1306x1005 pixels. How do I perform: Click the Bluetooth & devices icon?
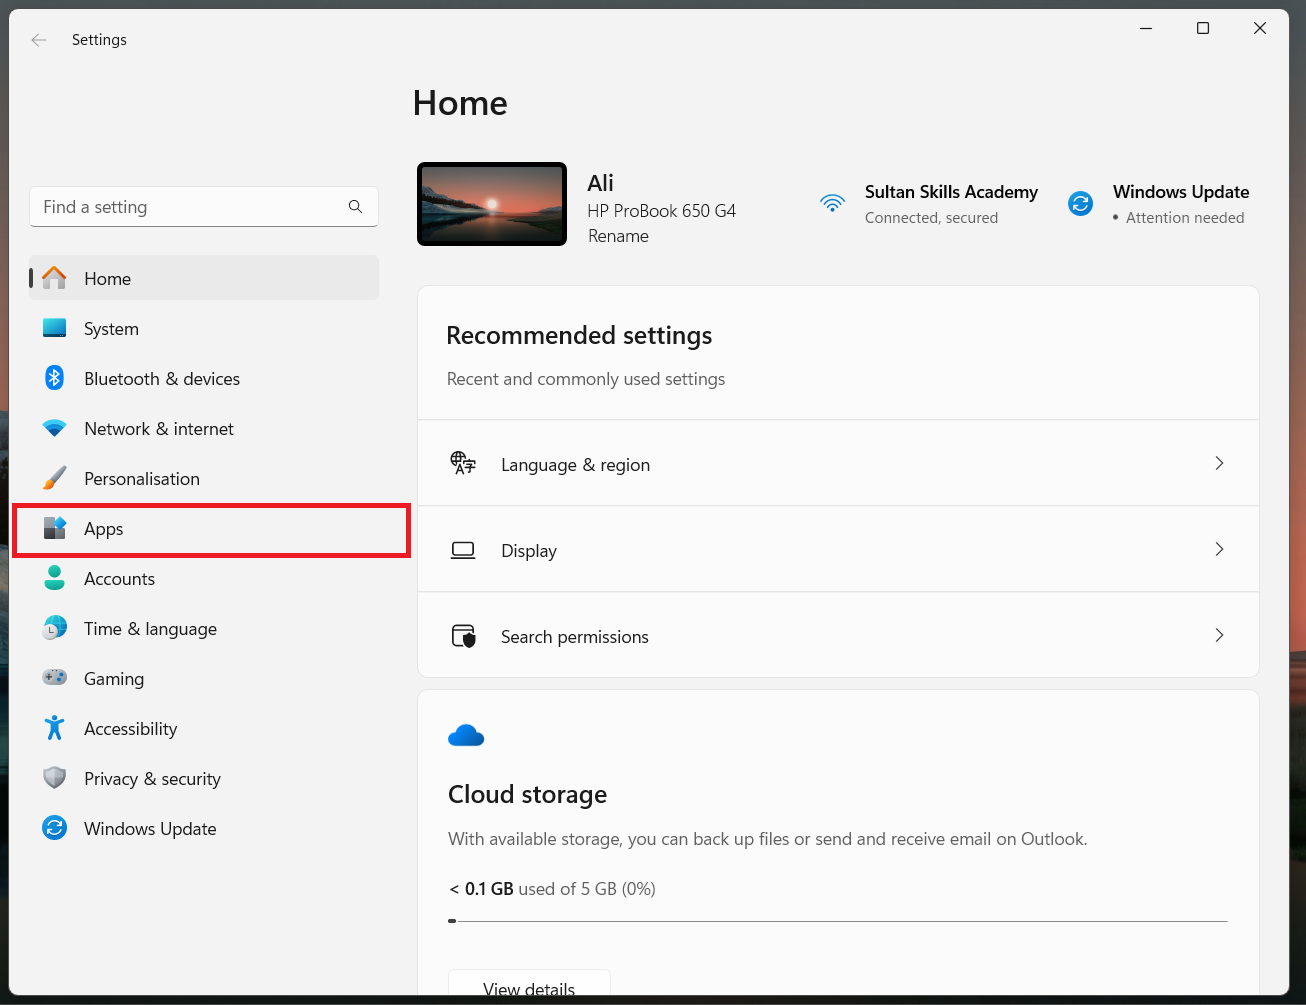tap(55, 378)
